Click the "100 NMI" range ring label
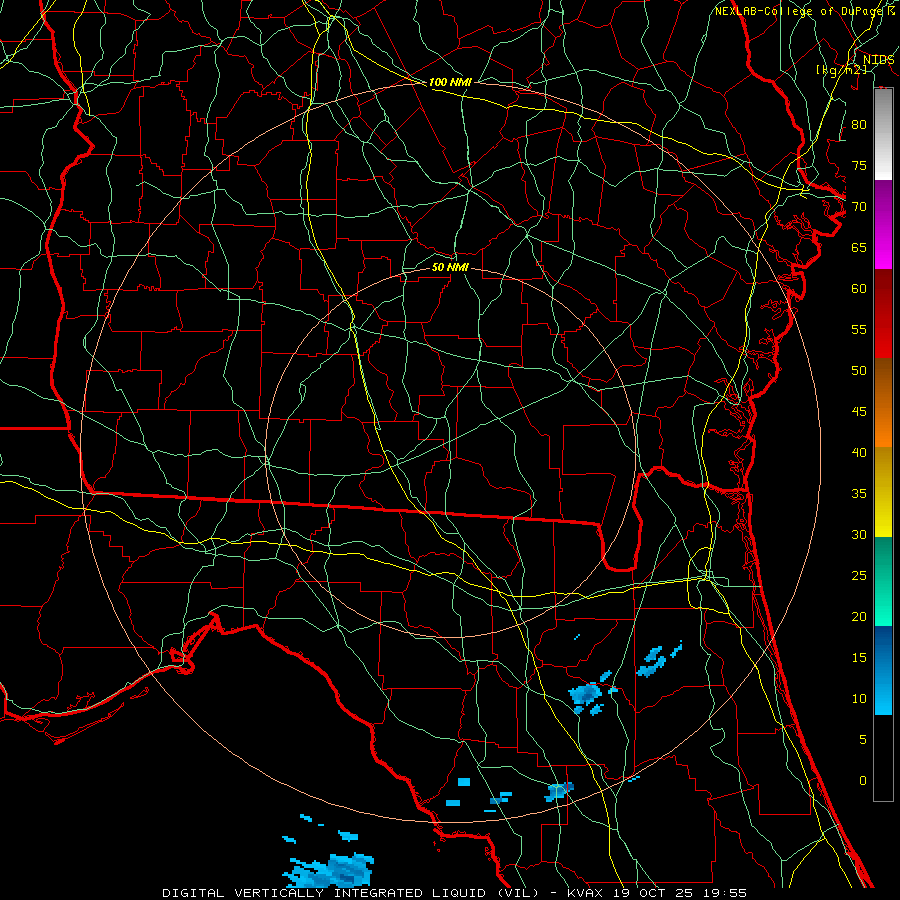This screenshot has width=900, height=900. pos(450,83)
